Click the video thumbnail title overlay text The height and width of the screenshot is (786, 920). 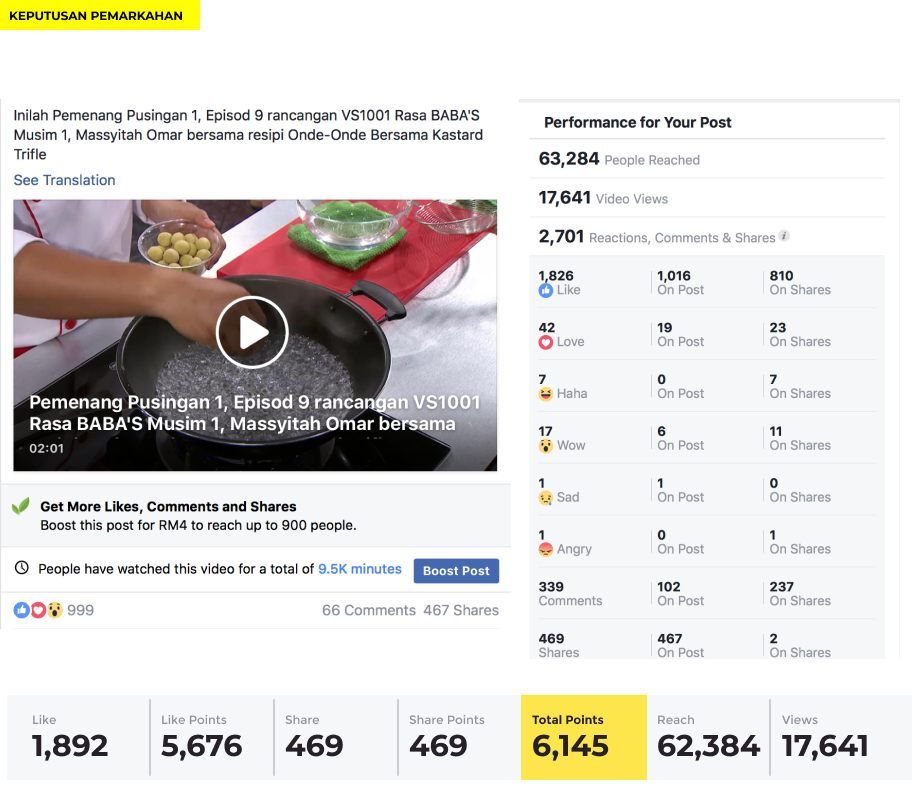click(x=255, y=413)
